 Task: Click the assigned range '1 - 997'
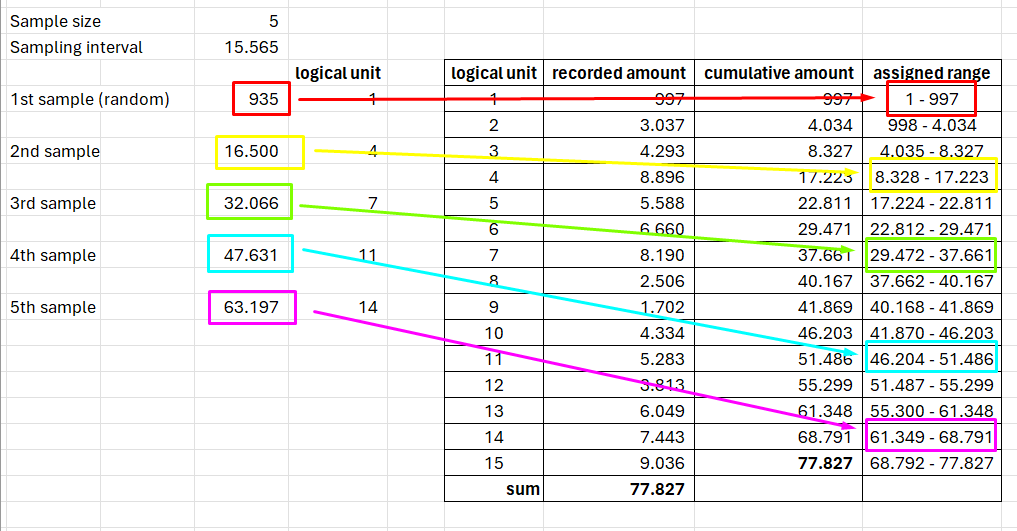tap(932, 99)
